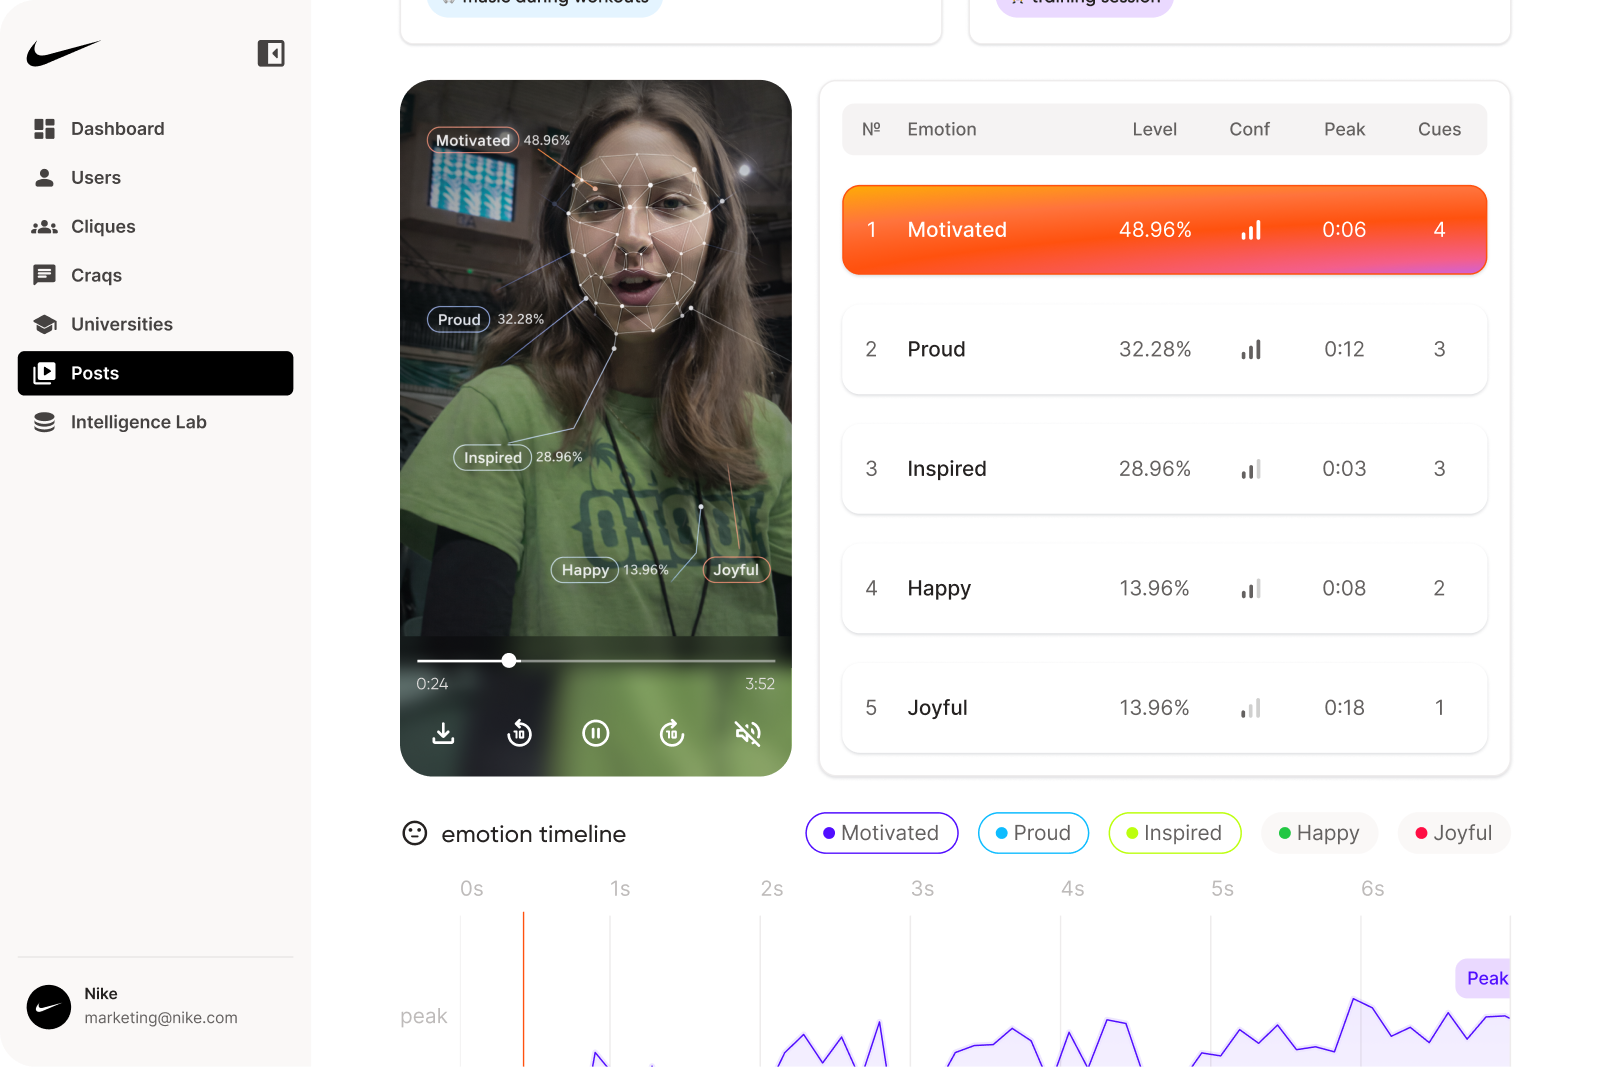Click the 0:12 peak time for Proud
This screenshot has height=1067, width=1600.
(1344, 349)
